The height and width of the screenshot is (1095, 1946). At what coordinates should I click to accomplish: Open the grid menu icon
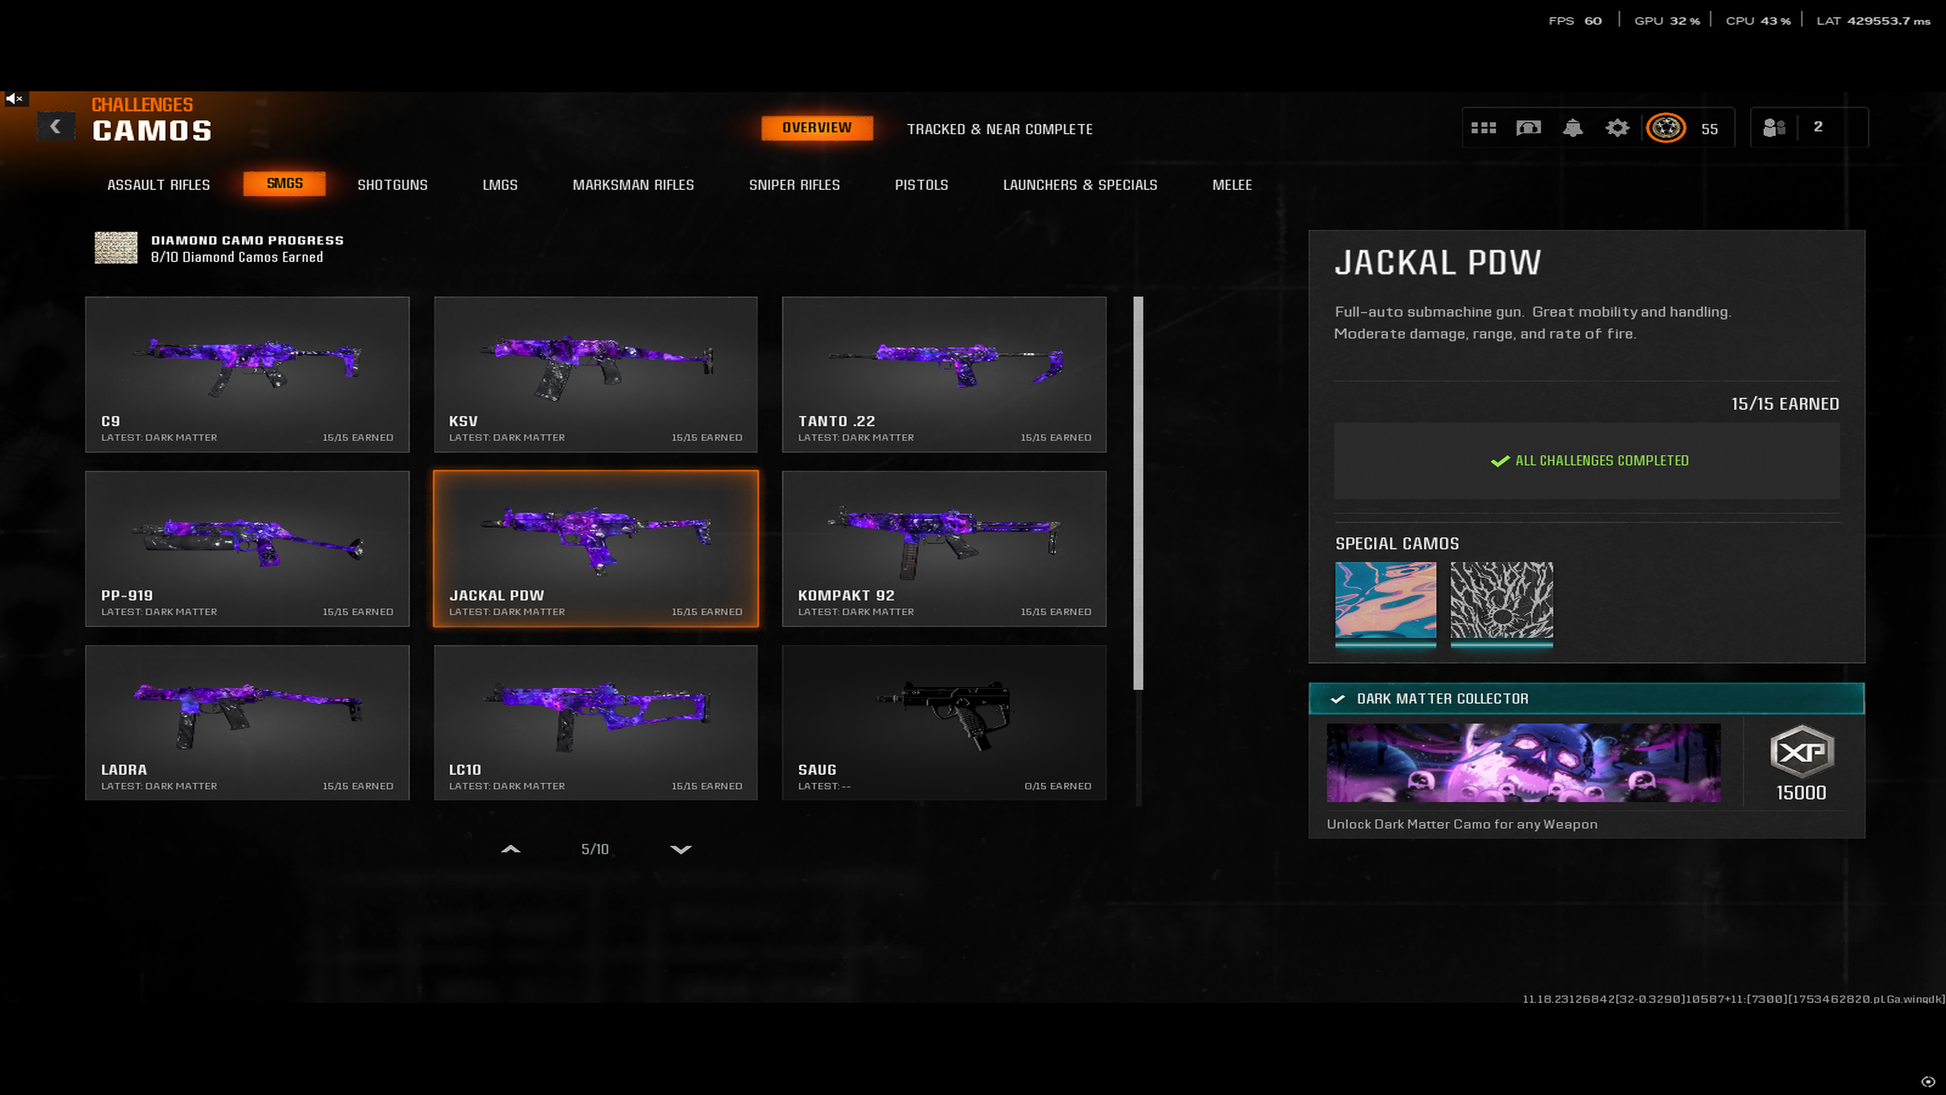(1483, 128)
